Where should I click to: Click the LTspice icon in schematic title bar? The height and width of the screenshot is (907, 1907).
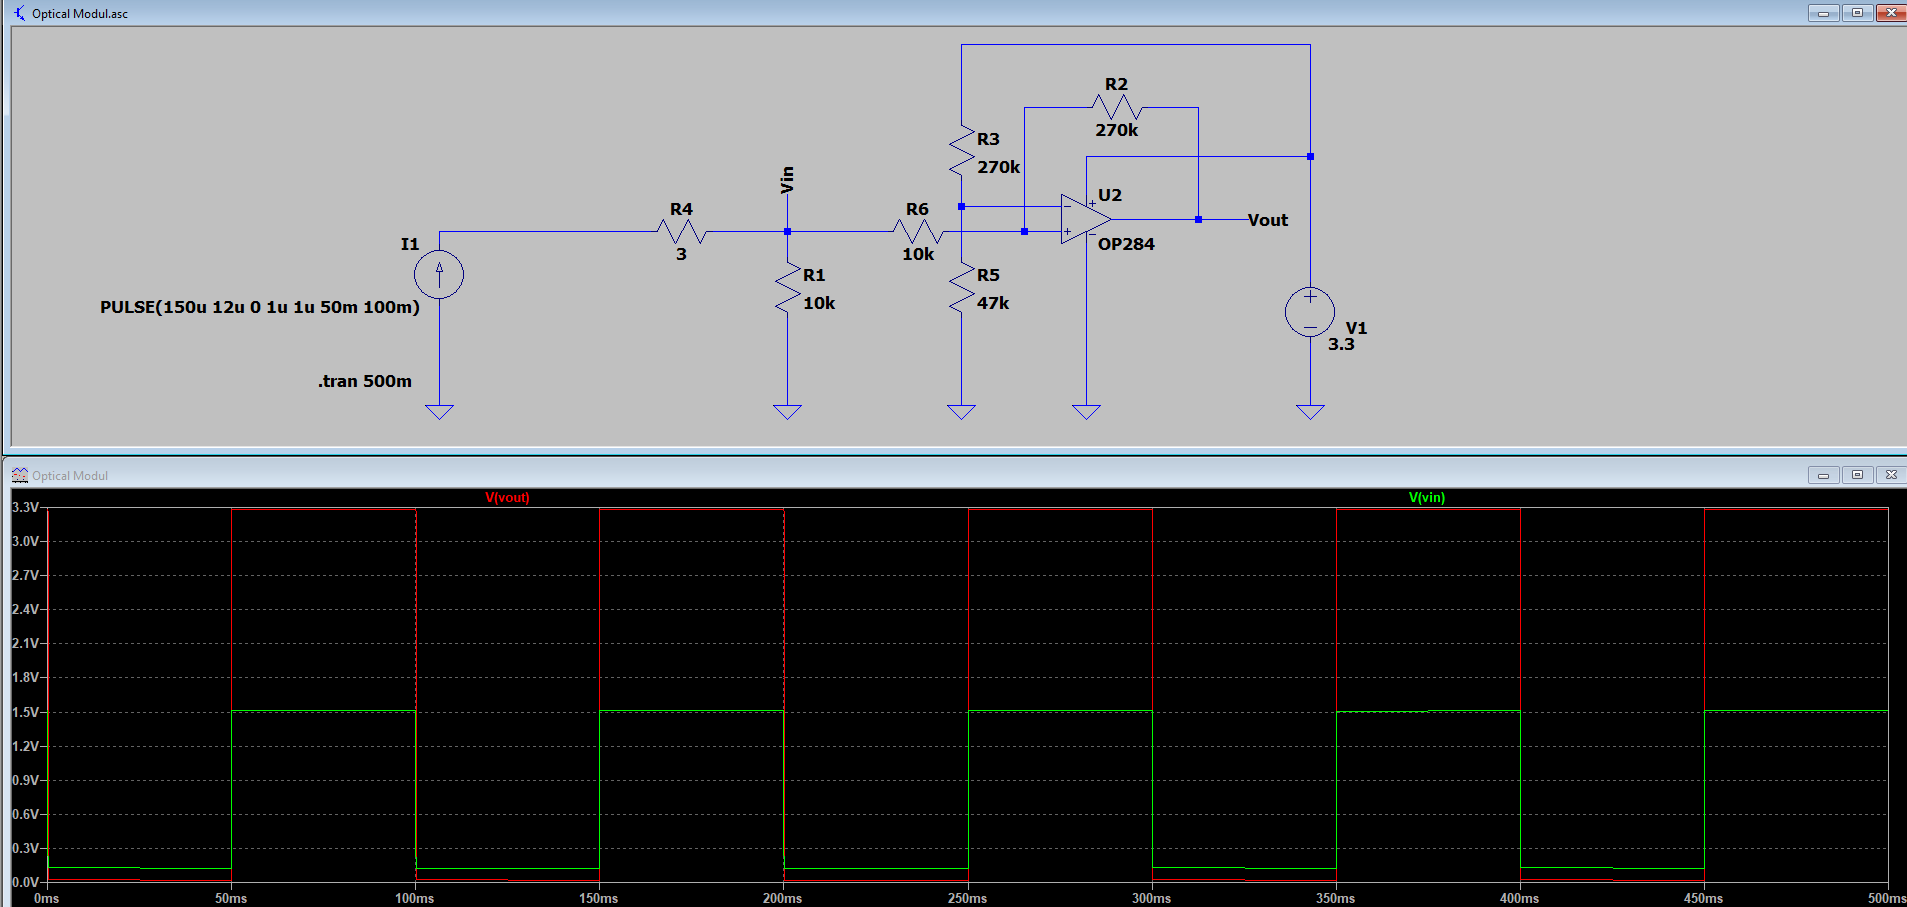(x=19, y=13)
